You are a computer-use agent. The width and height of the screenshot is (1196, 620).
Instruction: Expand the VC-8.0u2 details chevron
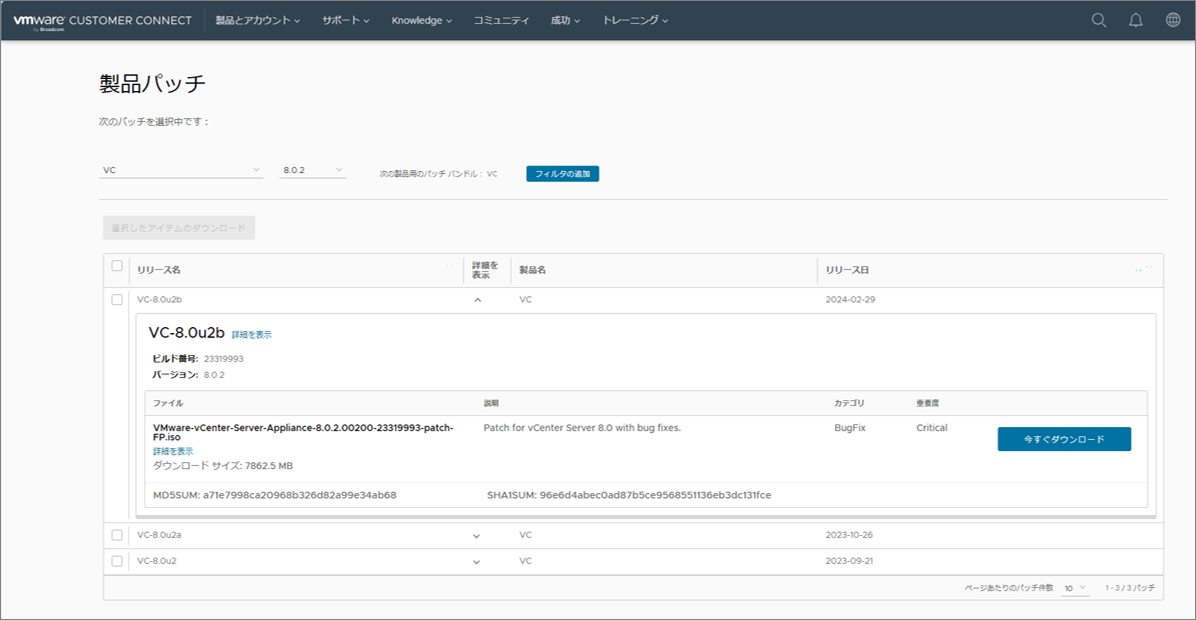click(477, 562)
